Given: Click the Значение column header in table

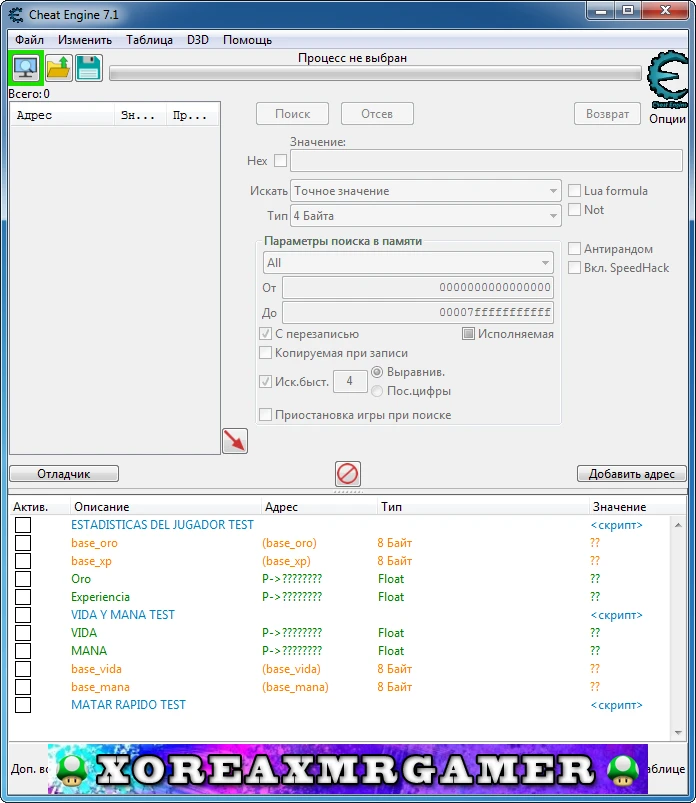Looking at the screenshot, I should (x=637, y=506).
